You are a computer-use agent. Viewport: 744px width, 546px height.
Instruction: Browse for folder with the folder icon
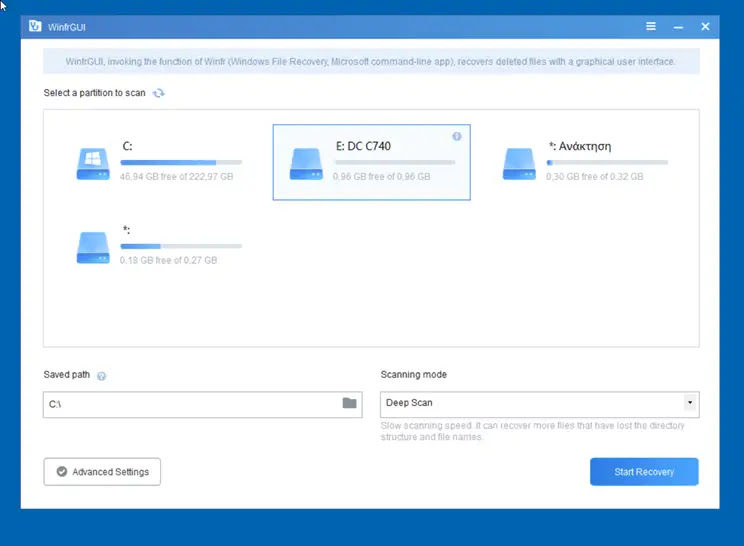pos(349,403)
